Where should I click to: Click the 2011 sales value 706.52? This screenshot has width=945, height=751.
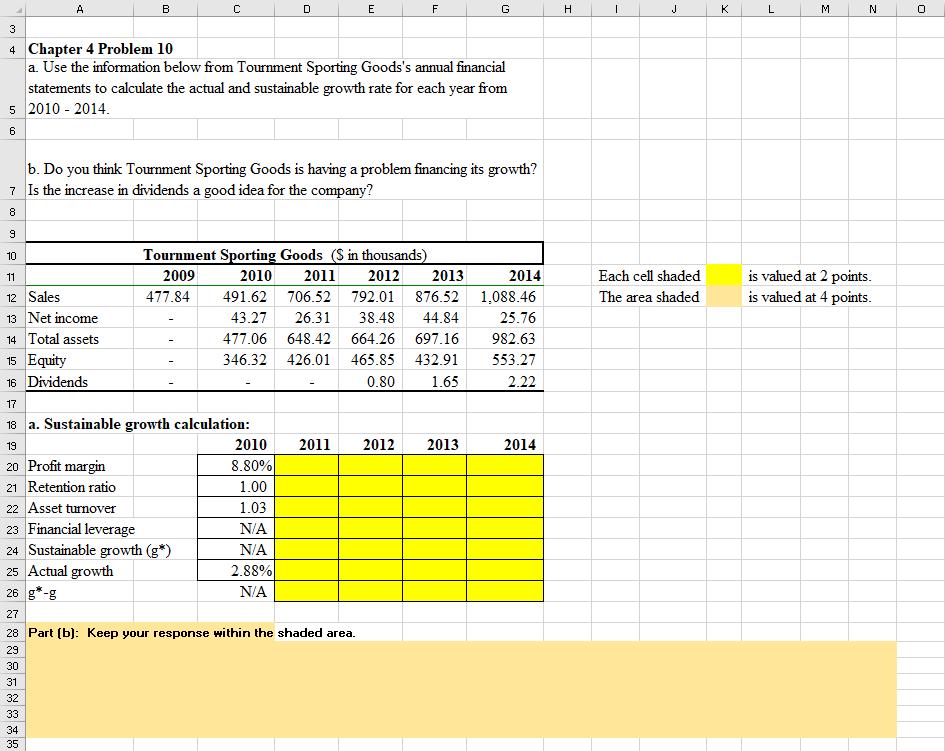click(309, 297)
